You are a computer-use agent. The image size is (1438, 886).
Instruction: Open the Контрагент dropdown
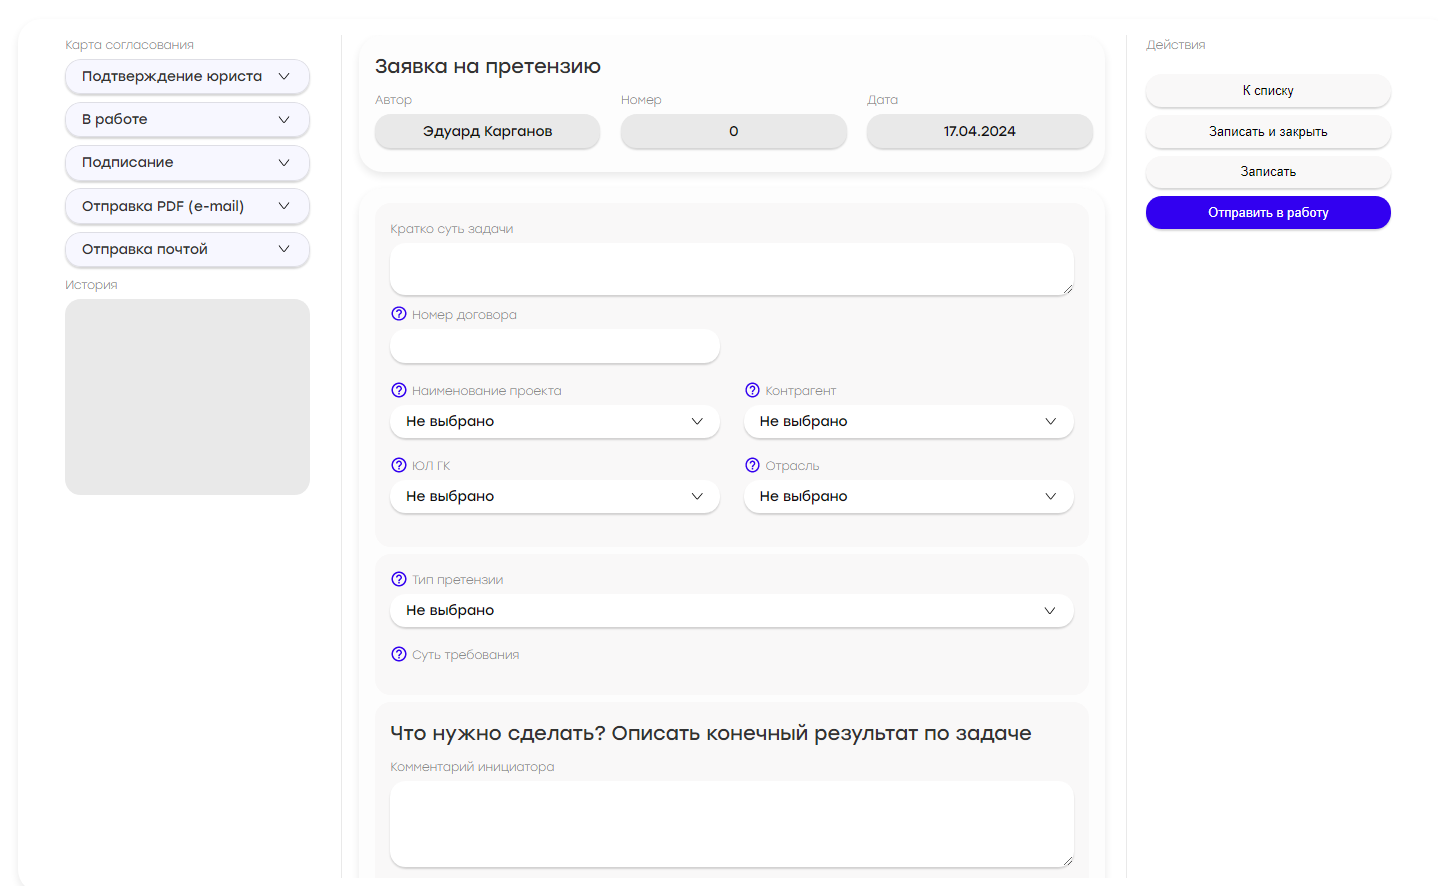pyautogui.click(x=908, y=422)
